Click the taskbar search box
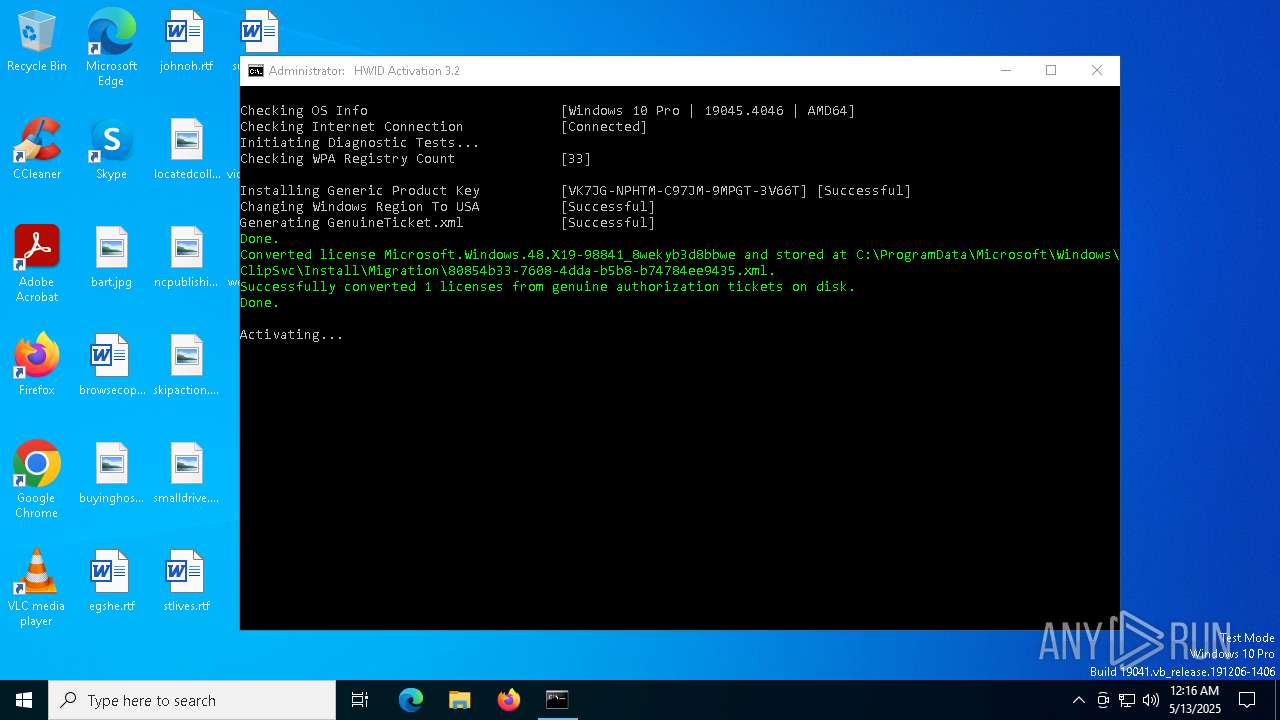 (192, 700)
